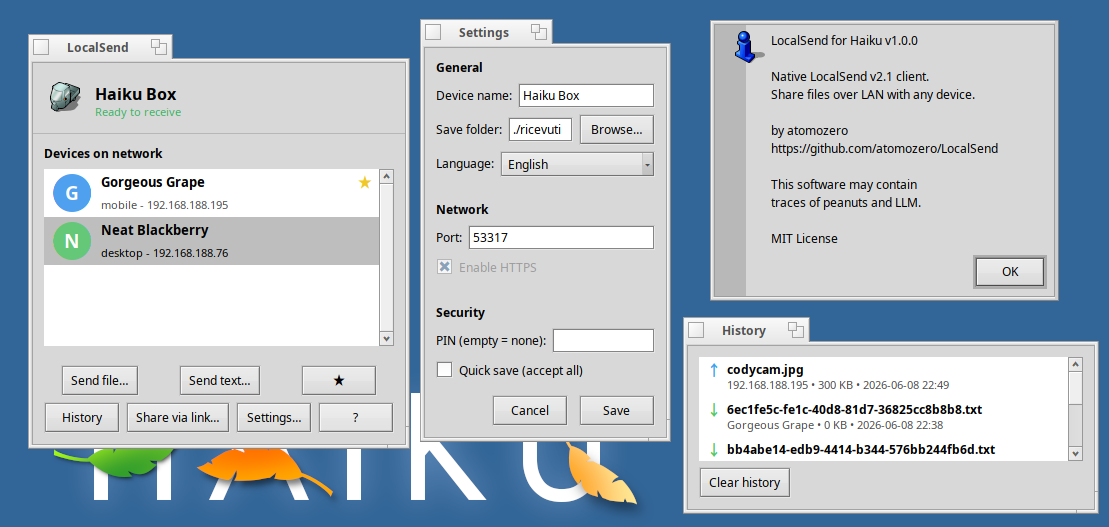The width and height of the screenshot is (1109, 527).
Task: Close the Settings window via its title box
Action: pos(433,32)
